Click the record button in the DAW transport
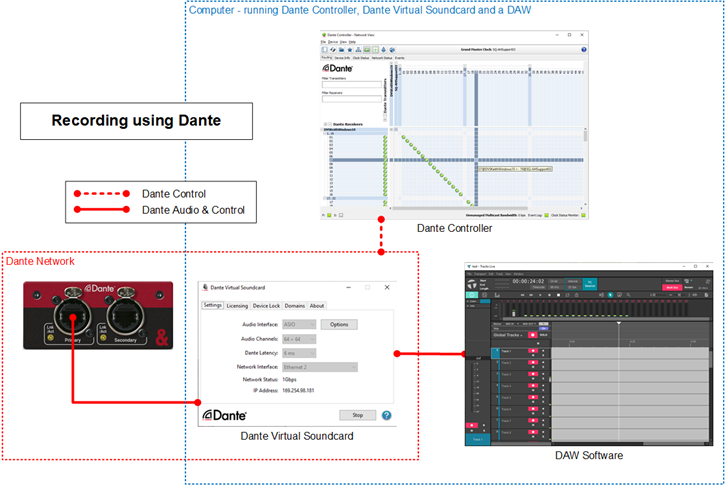This screenshot has height=485, width=725. (x=549, y=295)
